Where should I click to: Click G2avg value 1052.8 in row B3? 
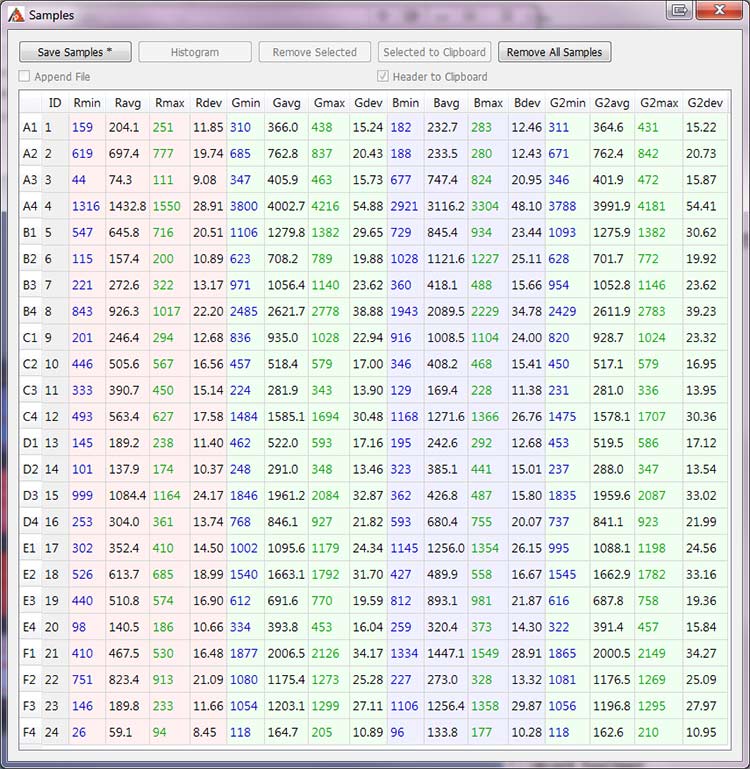point(612,285)
